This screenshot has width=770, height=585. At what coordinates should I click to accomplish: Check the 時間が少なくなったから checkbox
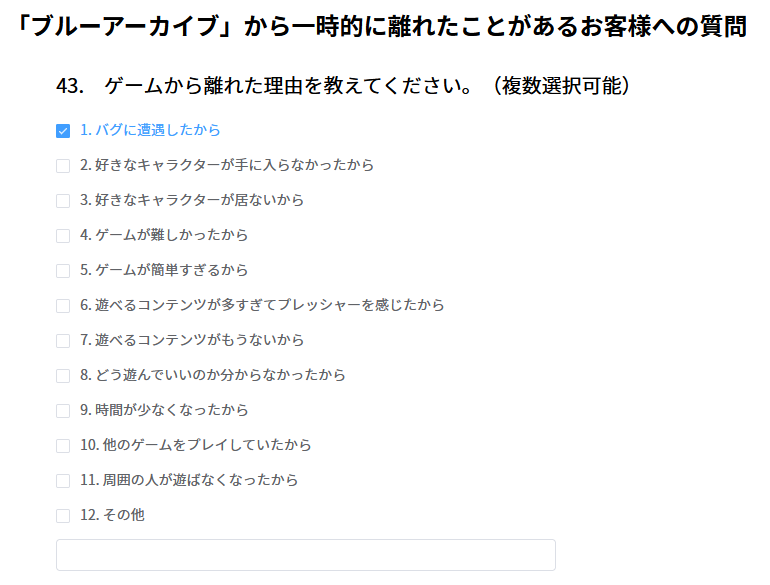pyautogui.click(x=63, y=411)
